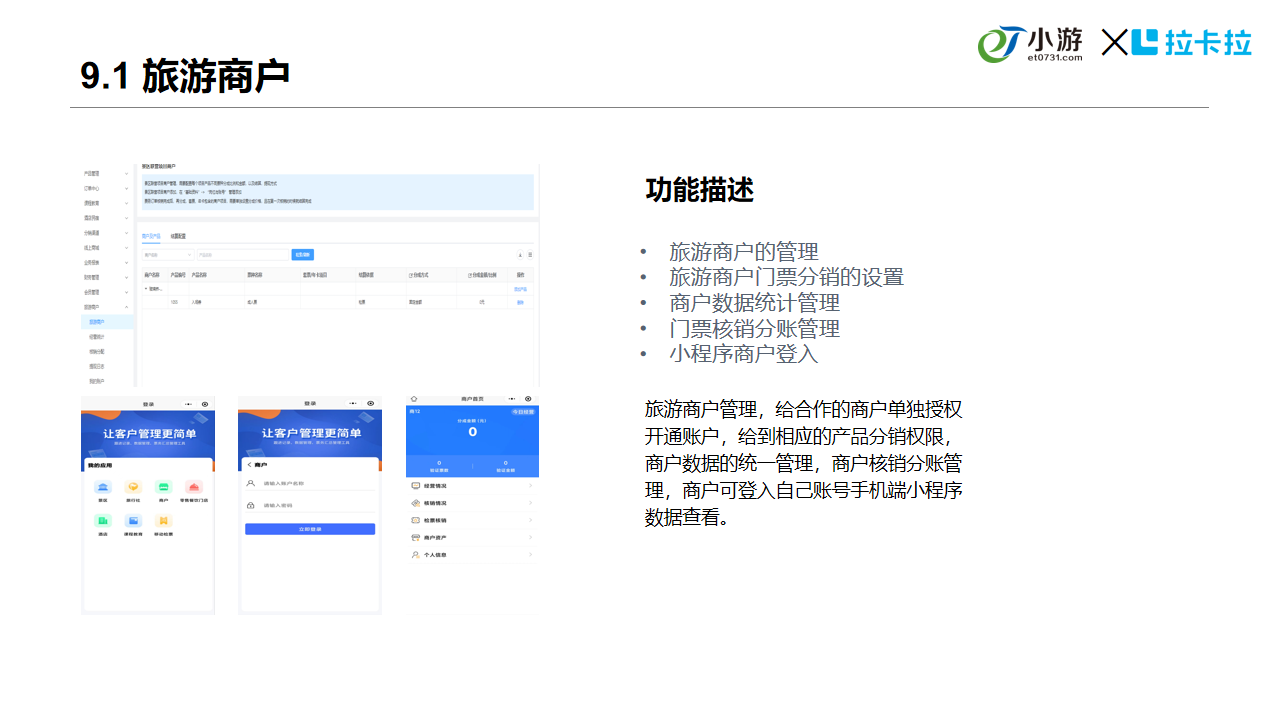Open the 移动检票 mobile ticket check icon
The image size is (1280, 720).
point(163,522)
